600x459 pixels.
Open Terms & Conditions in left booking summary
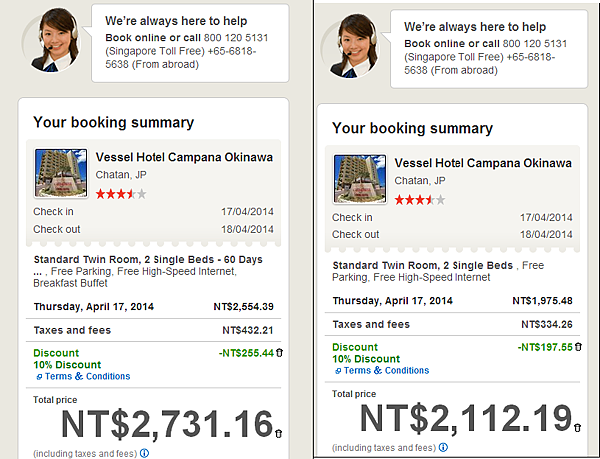tap(89, 377)
